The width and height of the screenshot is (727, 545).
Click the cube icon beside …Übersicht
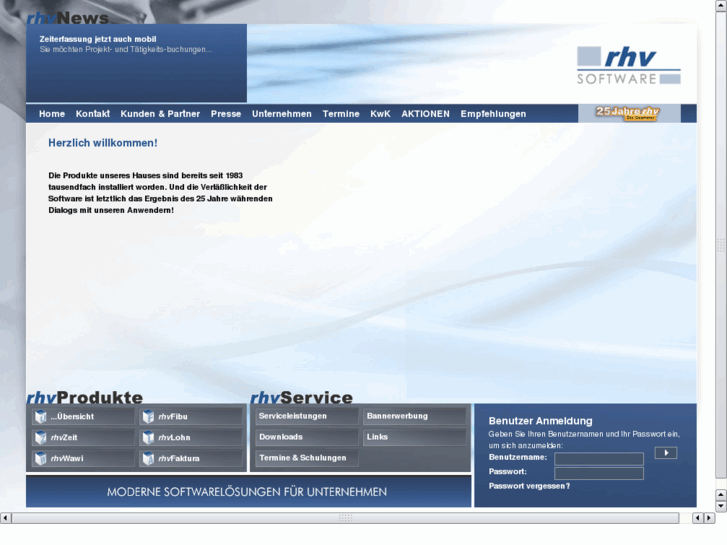click(x=41, y=417)
